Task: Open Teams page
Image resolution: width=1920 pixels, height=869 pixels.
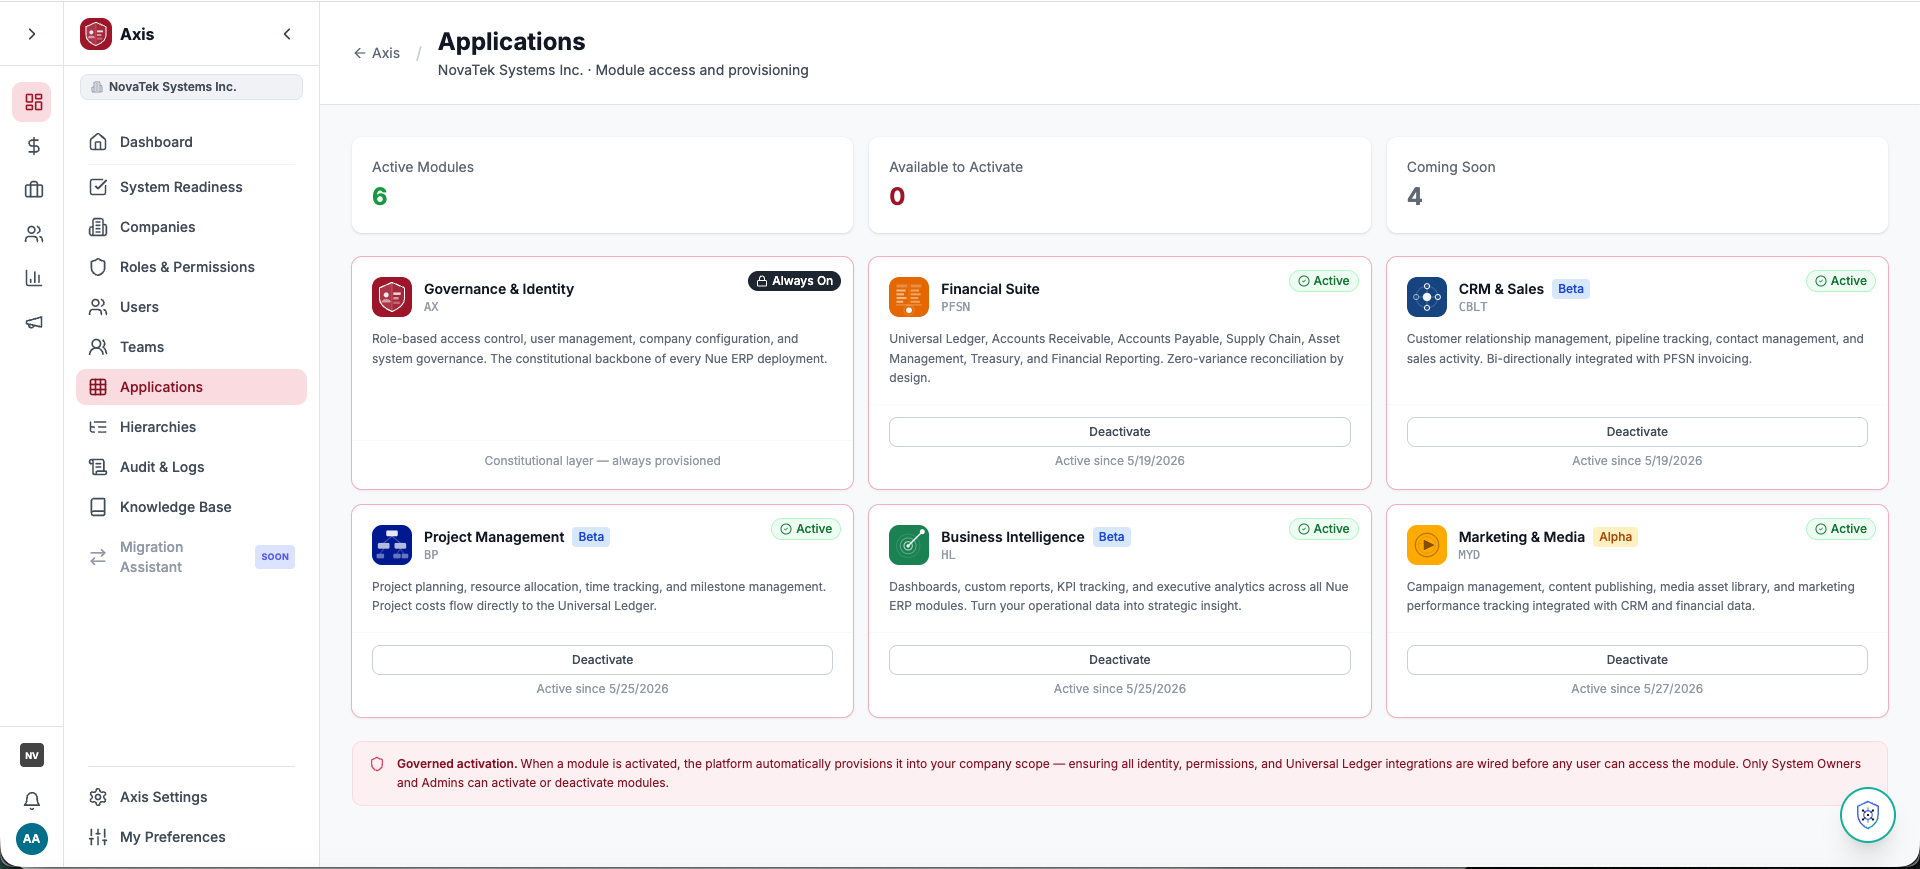Action: click(191, 347)
